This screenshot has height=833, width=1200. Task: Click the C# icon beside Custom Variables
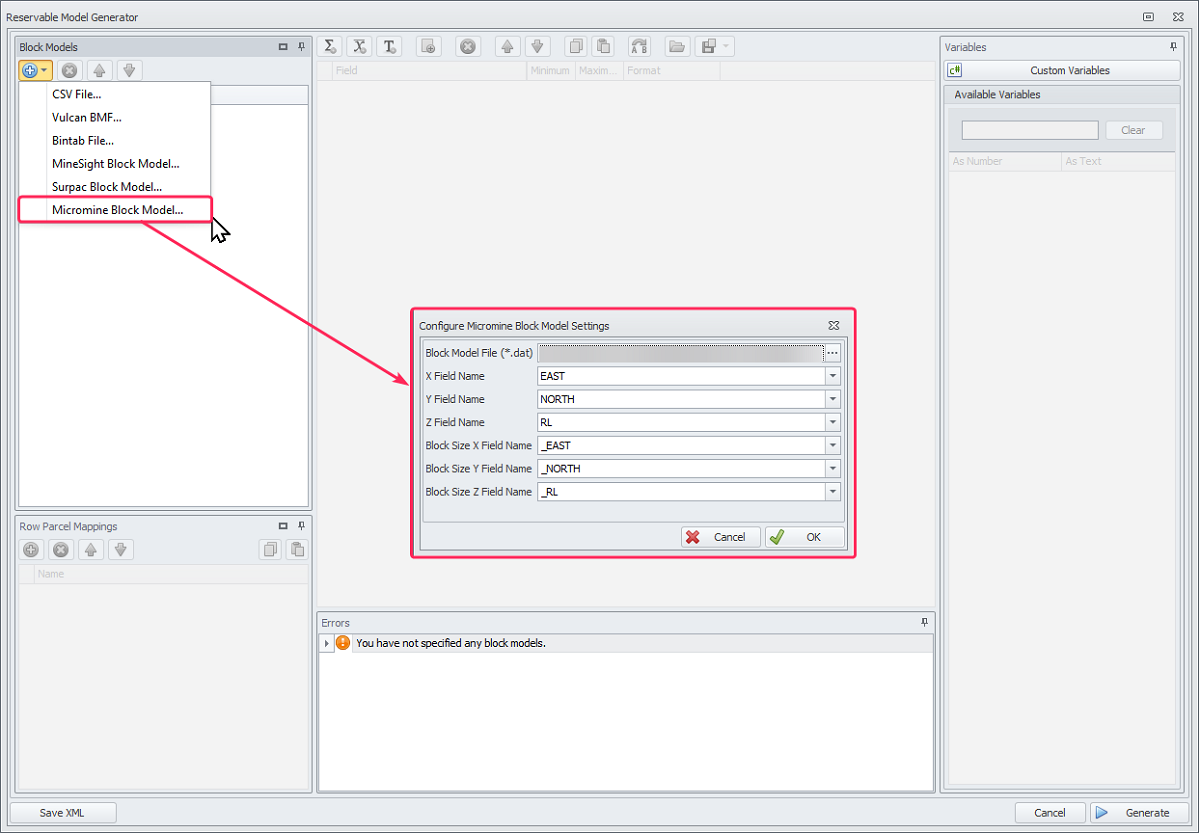click(955, 70)
